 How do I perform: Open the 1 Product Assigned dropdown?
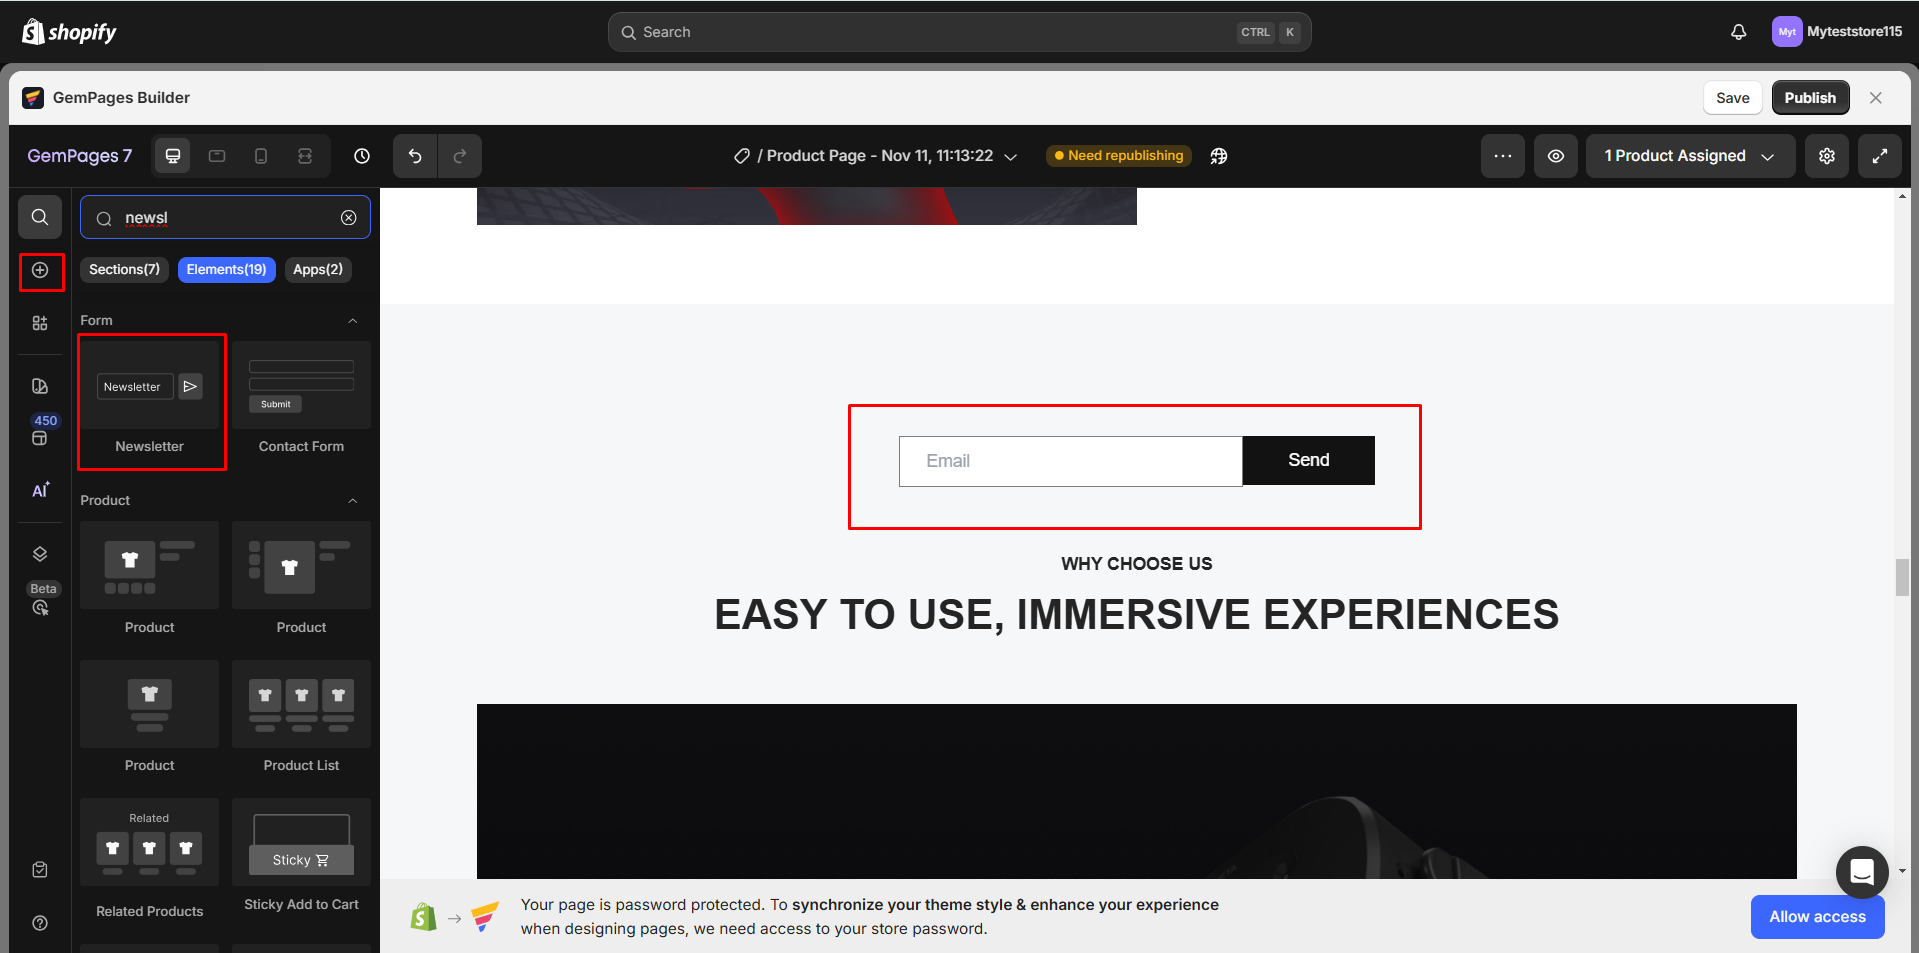pyautogui.click(x=1689, y=156)
